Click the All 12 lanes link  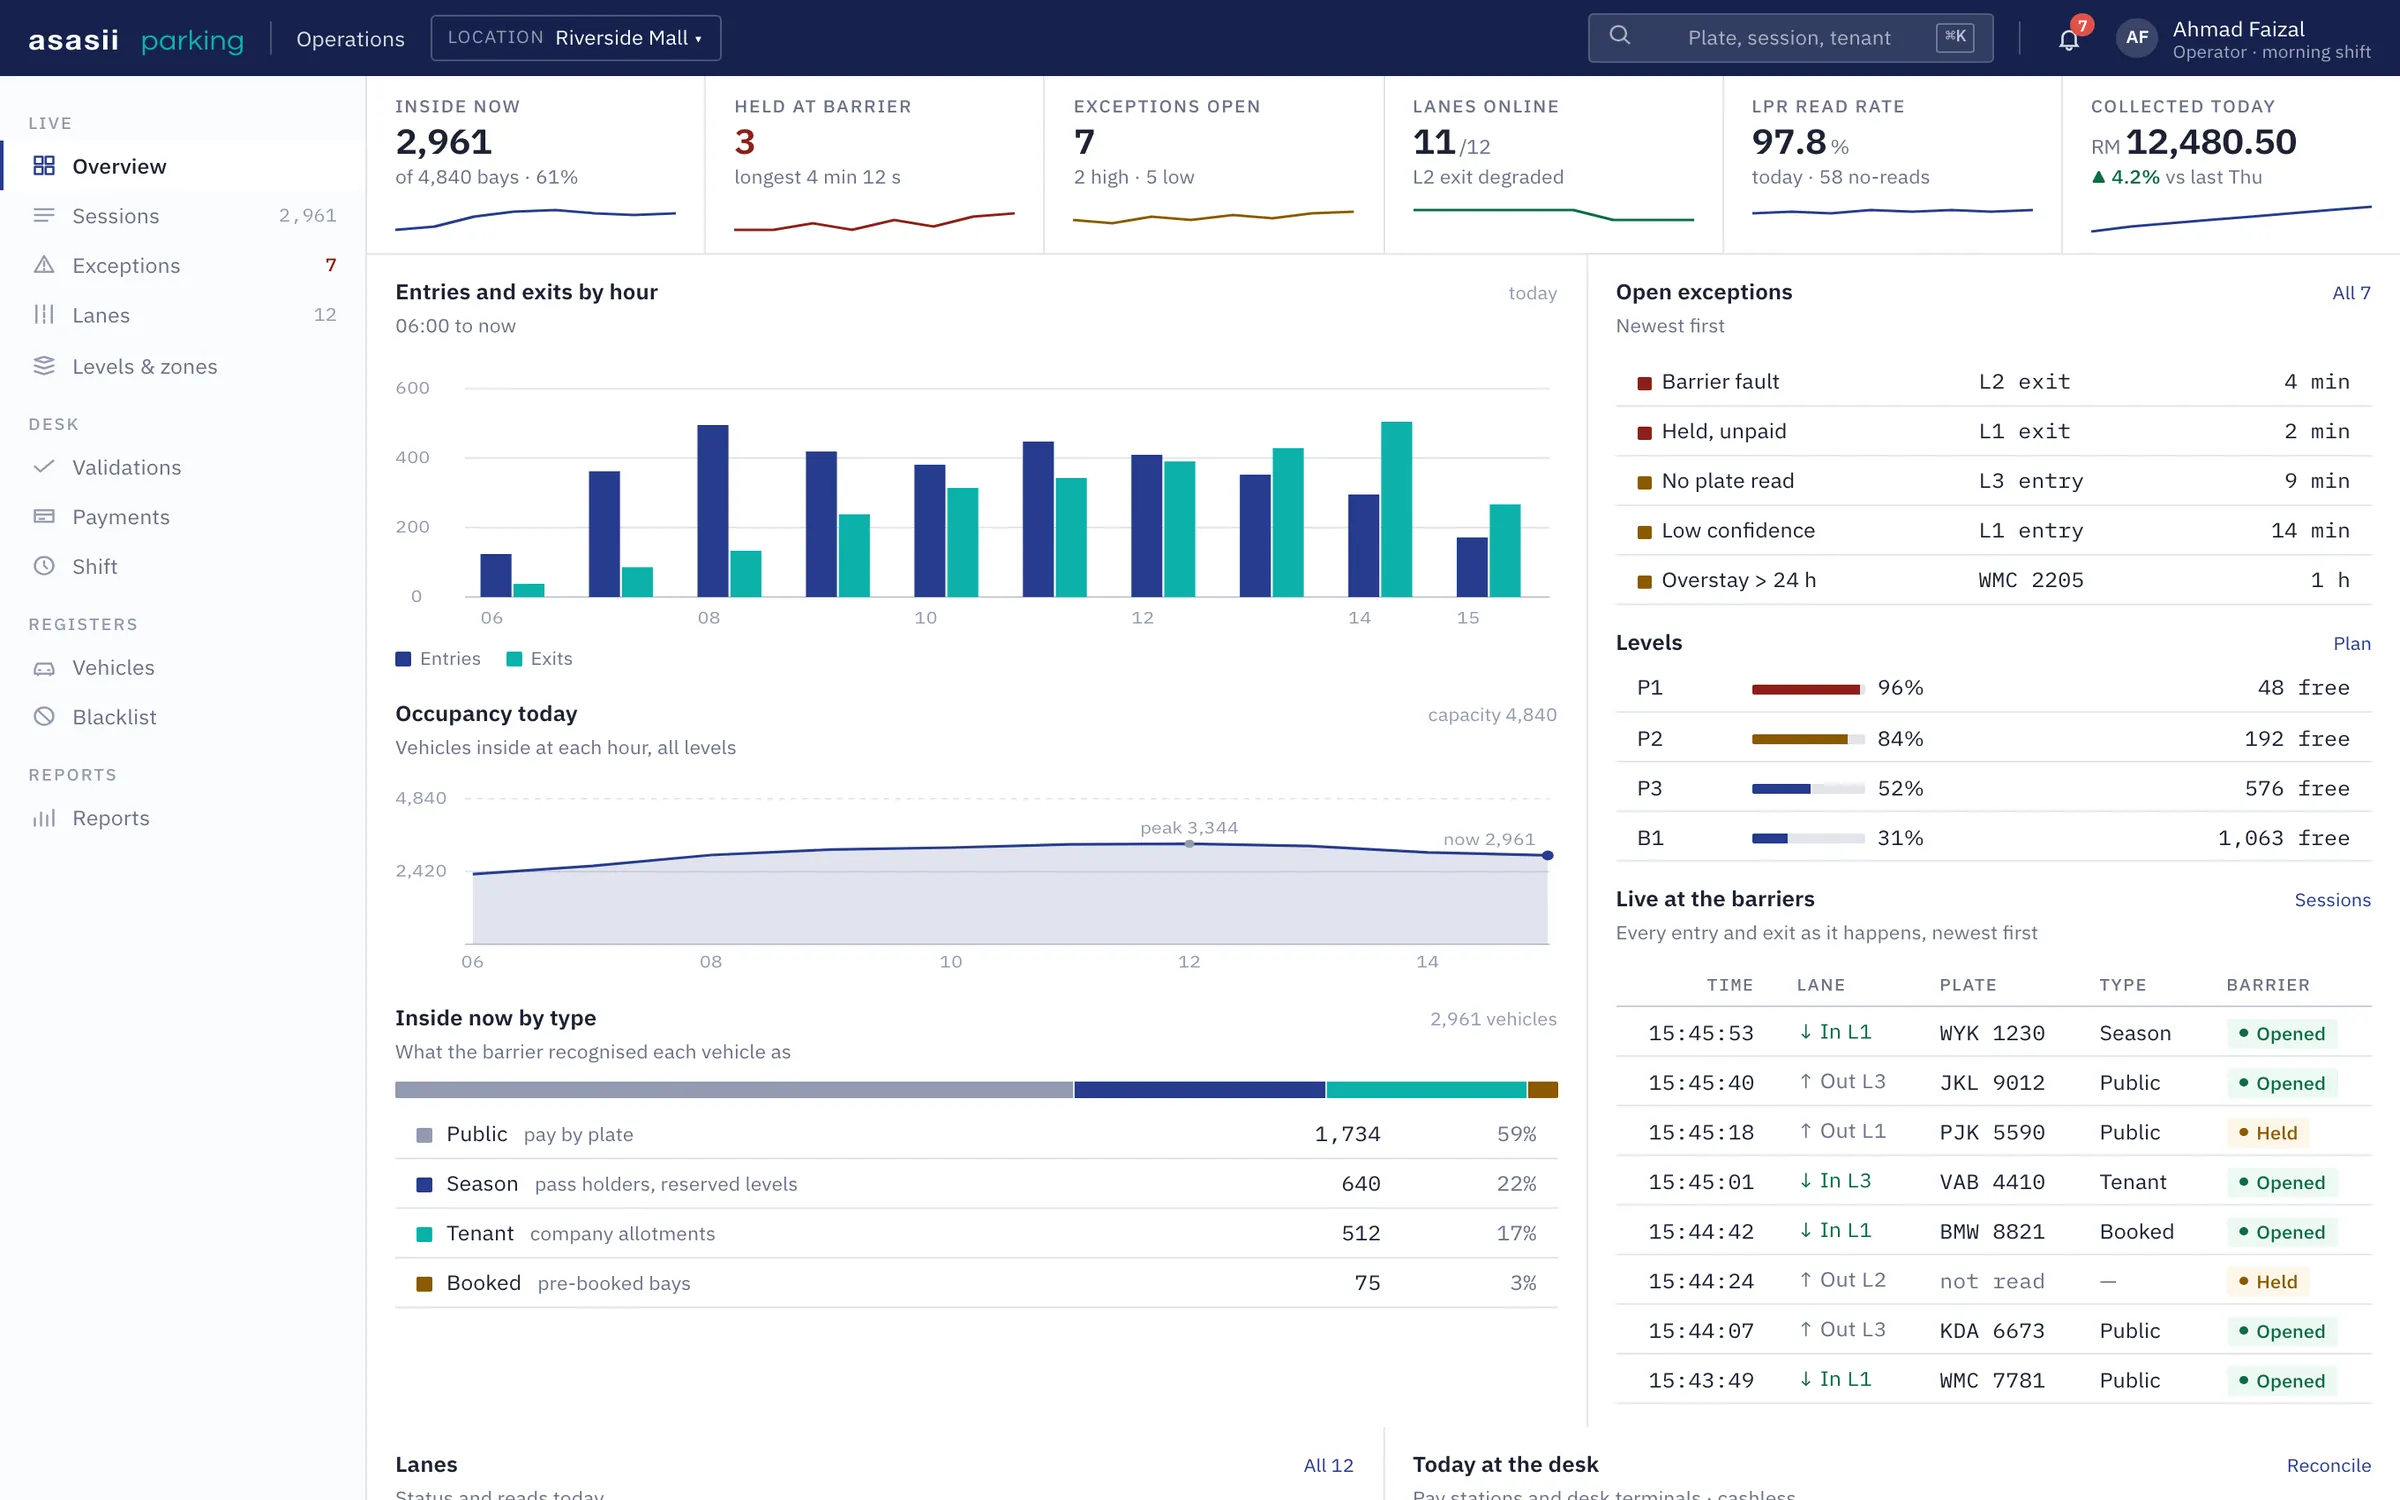pyautogui.click(x=1328, y=1465)
